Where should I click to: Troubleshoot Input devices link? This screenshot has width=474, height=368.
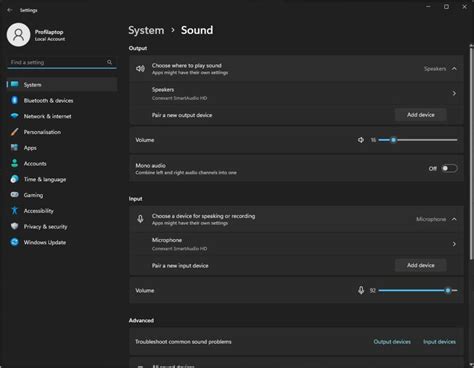(439, 342)
